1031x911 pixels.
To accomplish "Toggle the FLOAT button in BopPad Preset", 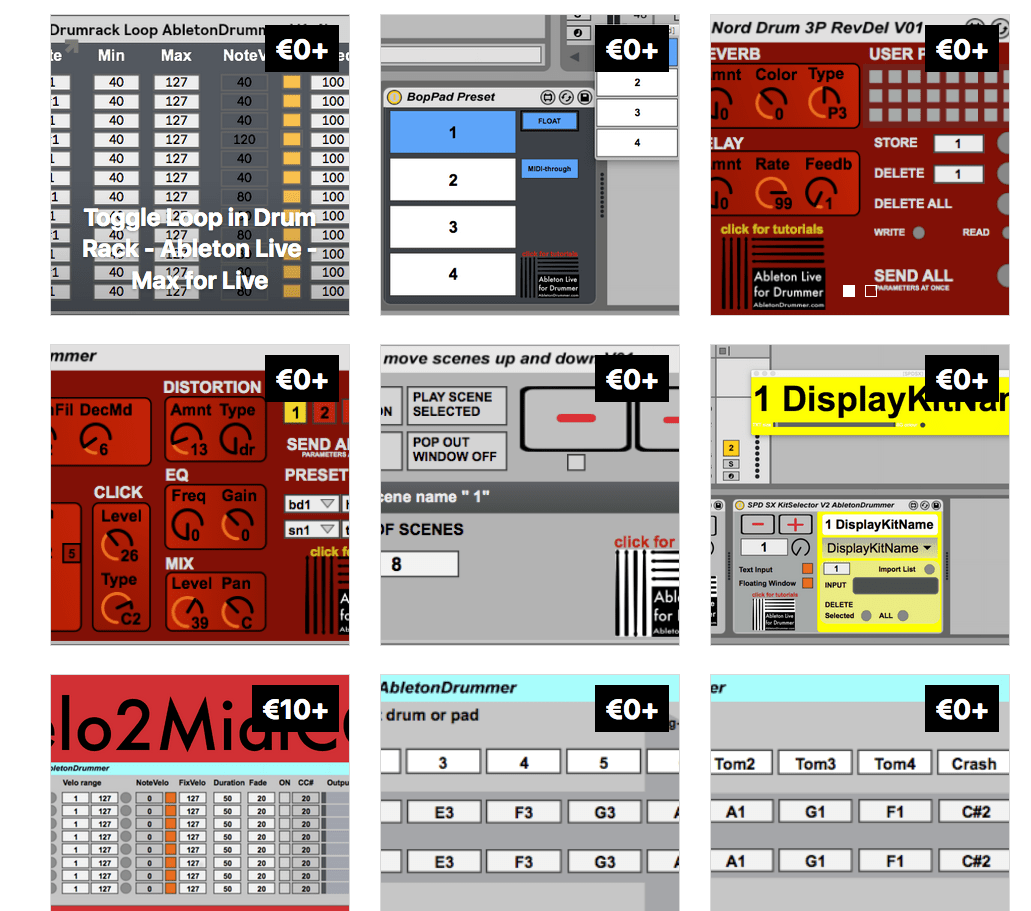I will (550, 121).
